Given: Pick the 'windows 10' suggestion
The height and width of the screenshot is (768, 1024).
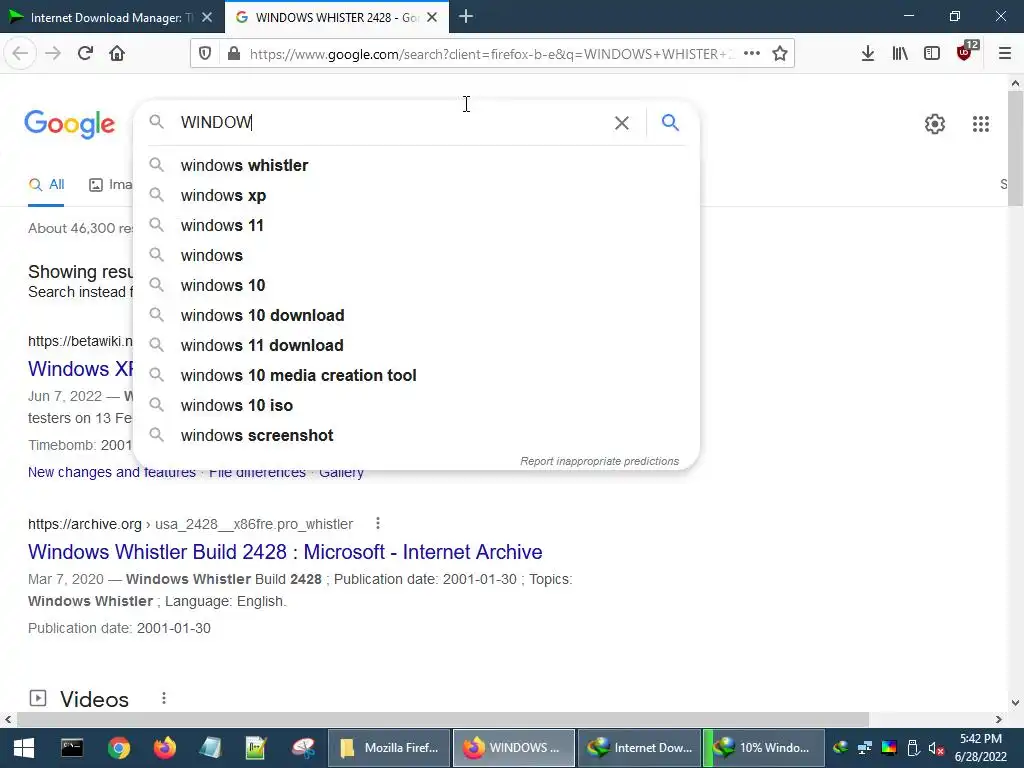Looking at the screenshot, I should coord(416,285).
